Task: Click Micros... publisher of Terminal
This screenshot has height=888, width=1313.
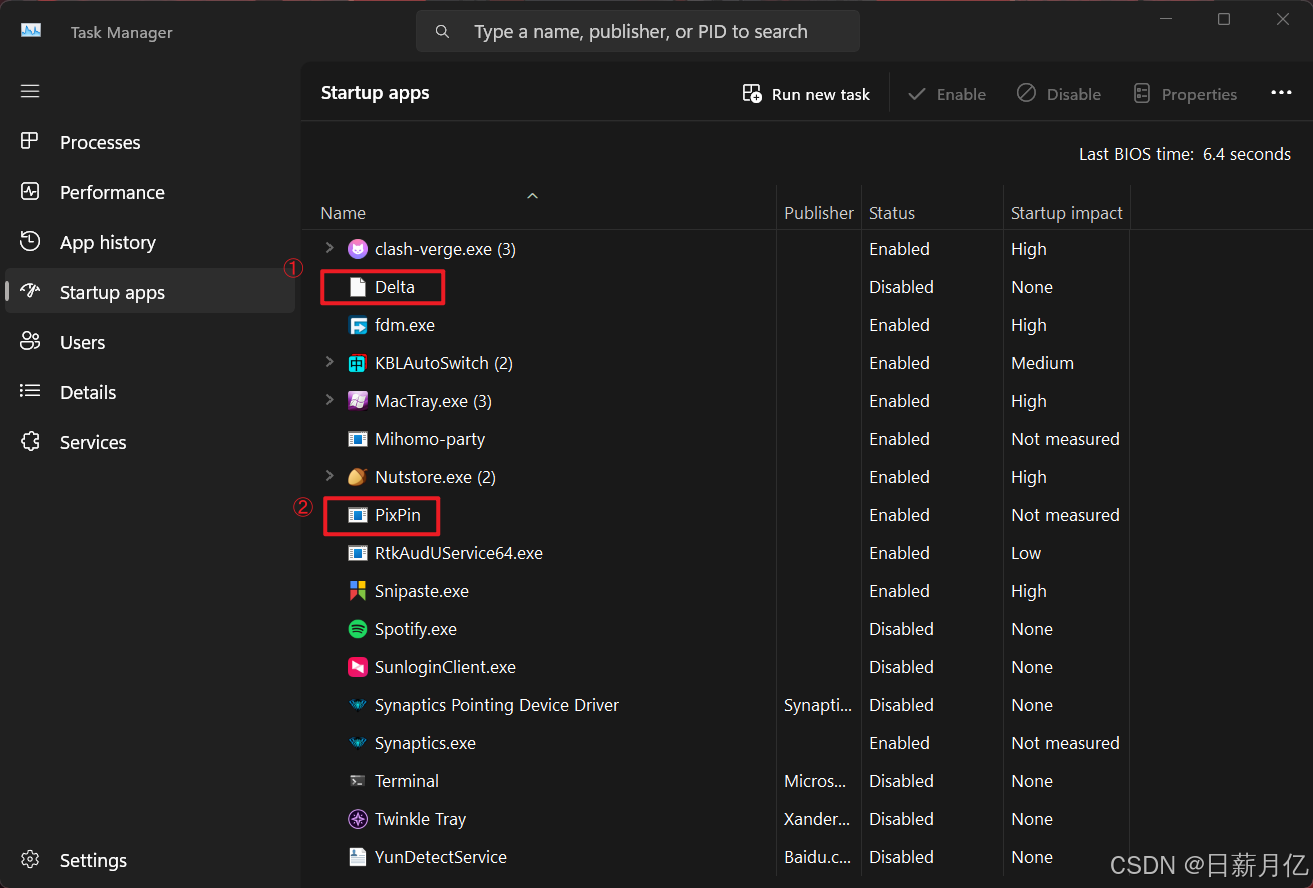Action: (x=815, y=781)
